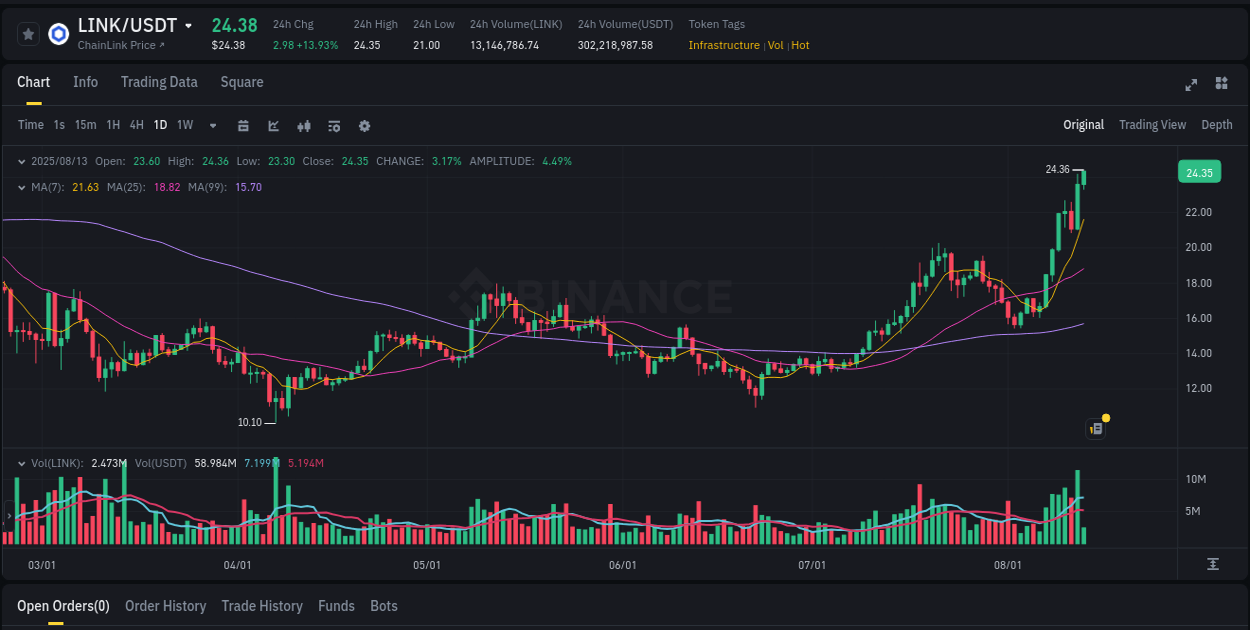Open chart display settings gear

tap(364, 126)
